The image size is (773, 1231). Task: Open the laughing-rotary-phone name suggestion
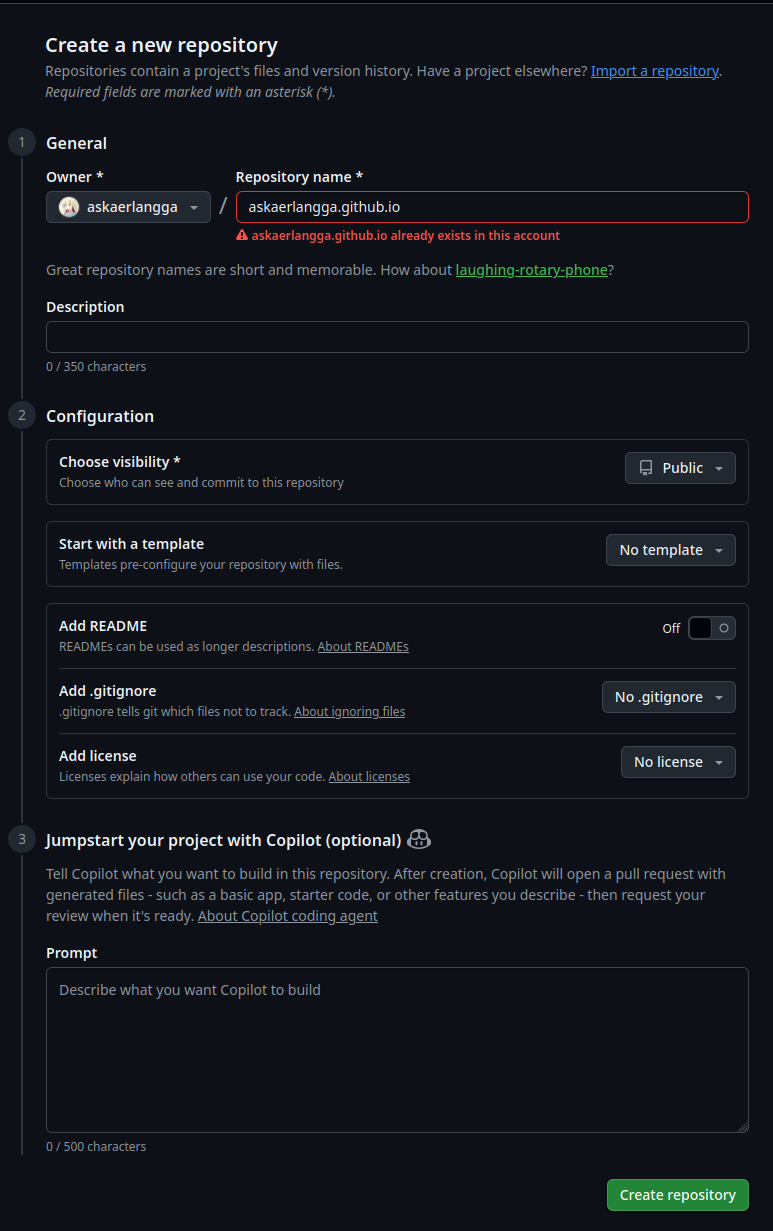pyautogui.click(x=531, y=269)
